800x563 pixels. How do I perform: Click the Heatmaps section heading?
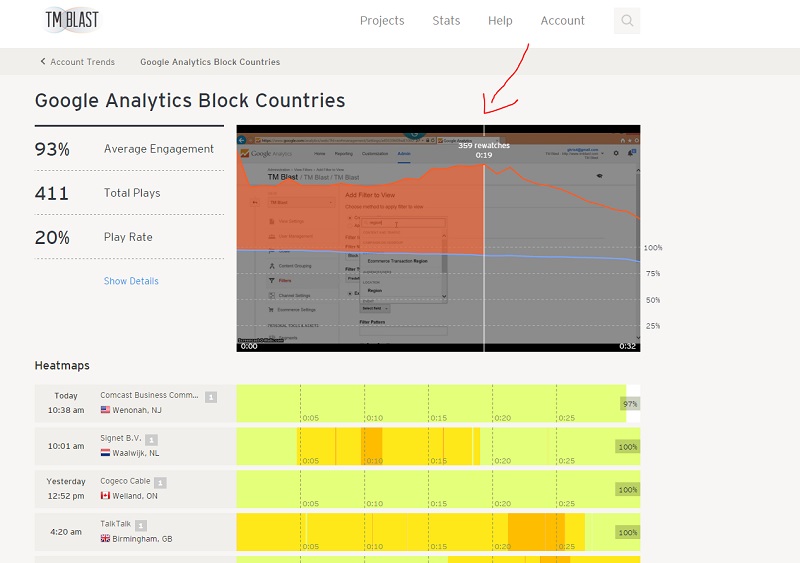click(62, 365)
